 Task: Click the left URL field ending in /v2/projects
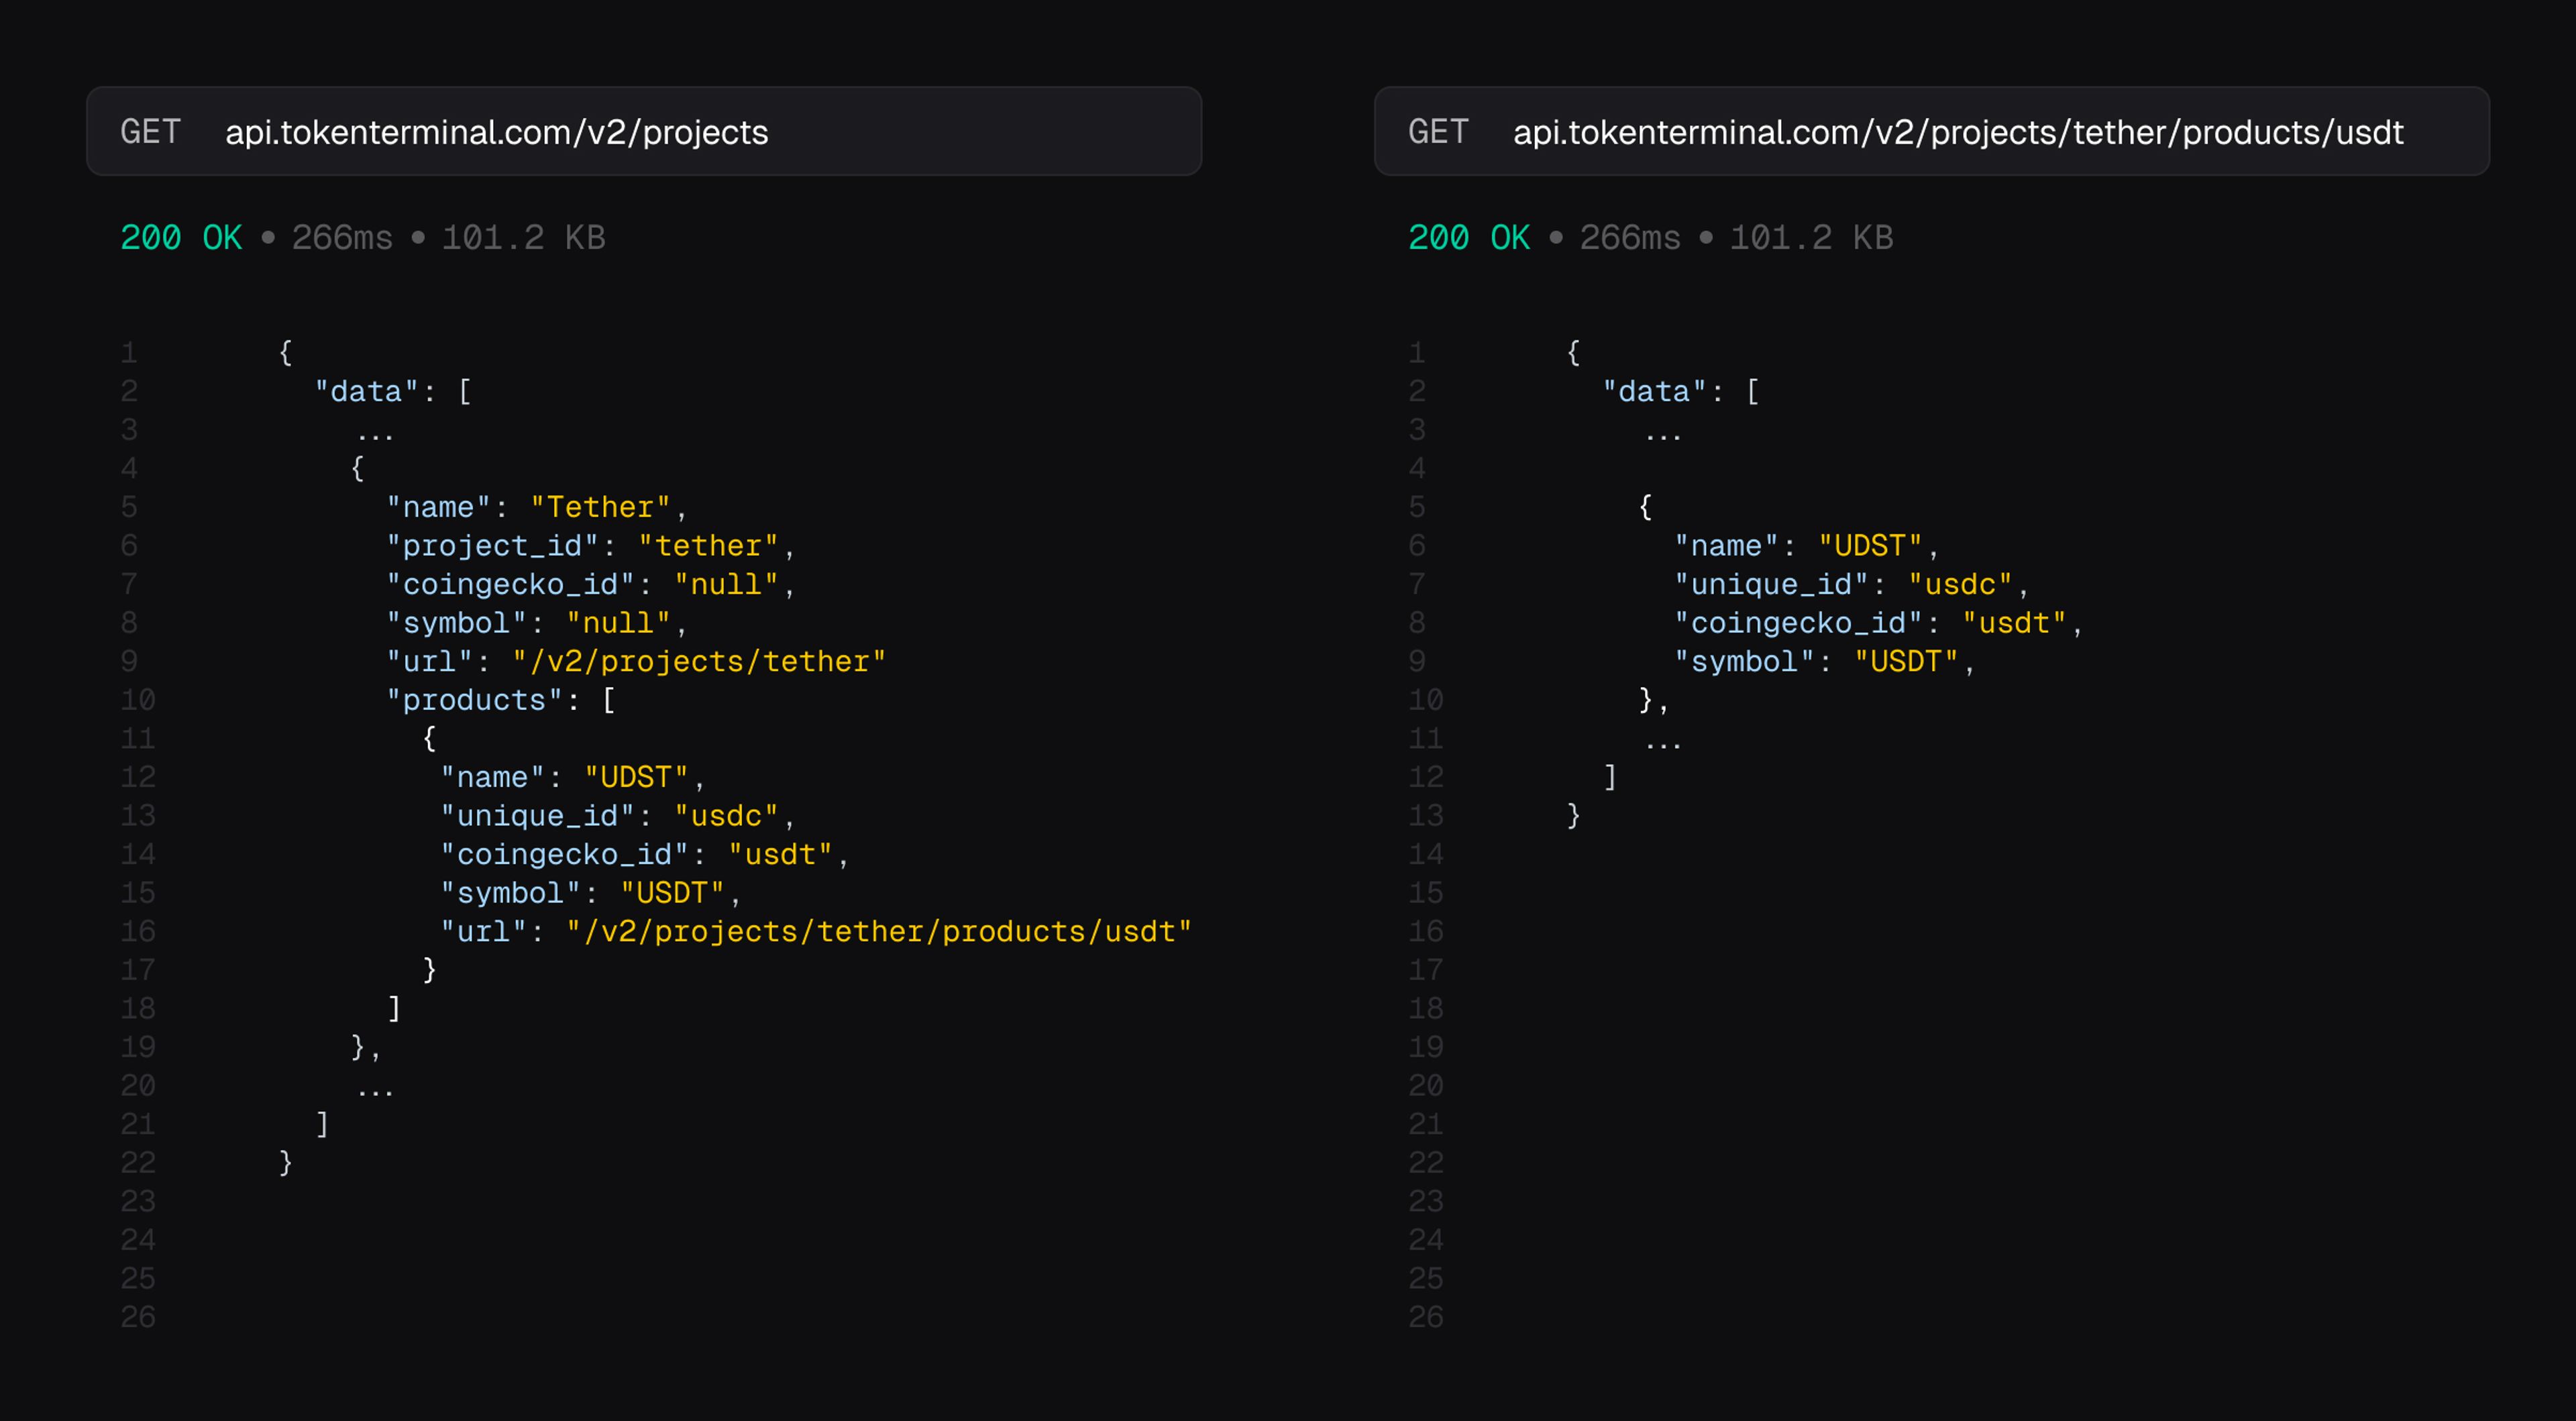[x=496, y=132]
